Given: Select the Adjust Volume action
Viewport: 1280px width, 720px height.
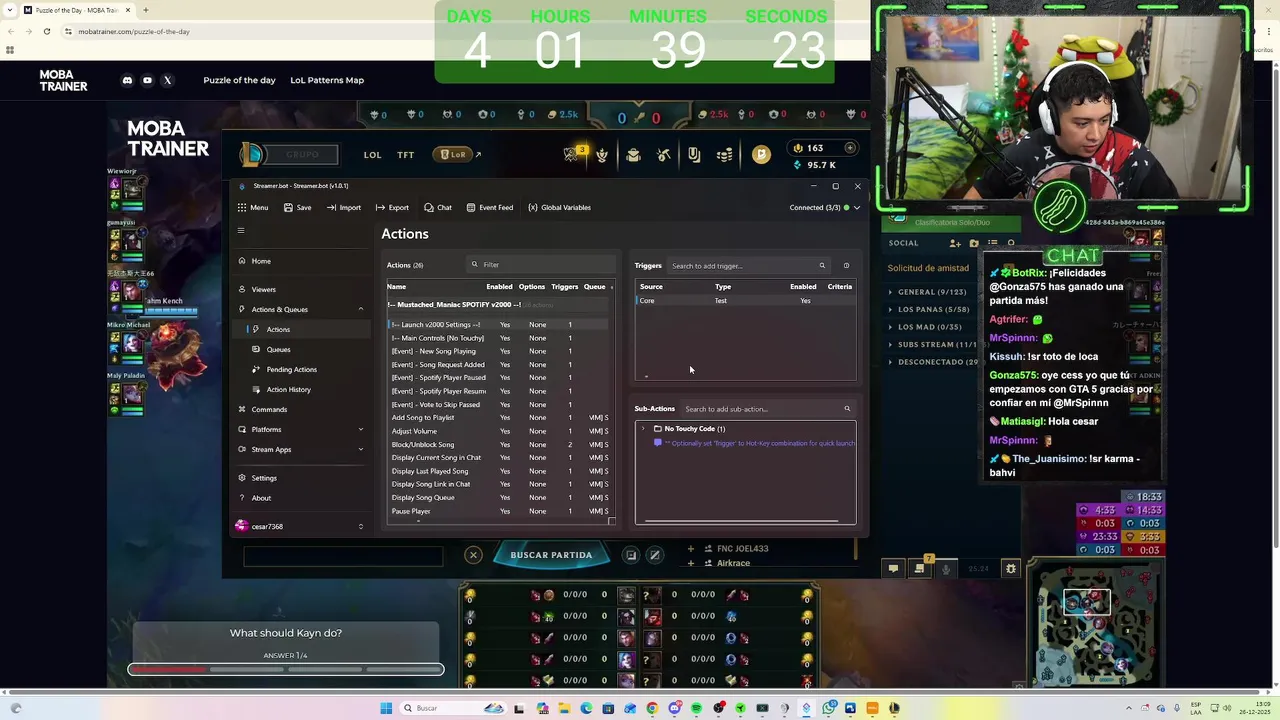Looking at the screenshot, I should (500, 431).
